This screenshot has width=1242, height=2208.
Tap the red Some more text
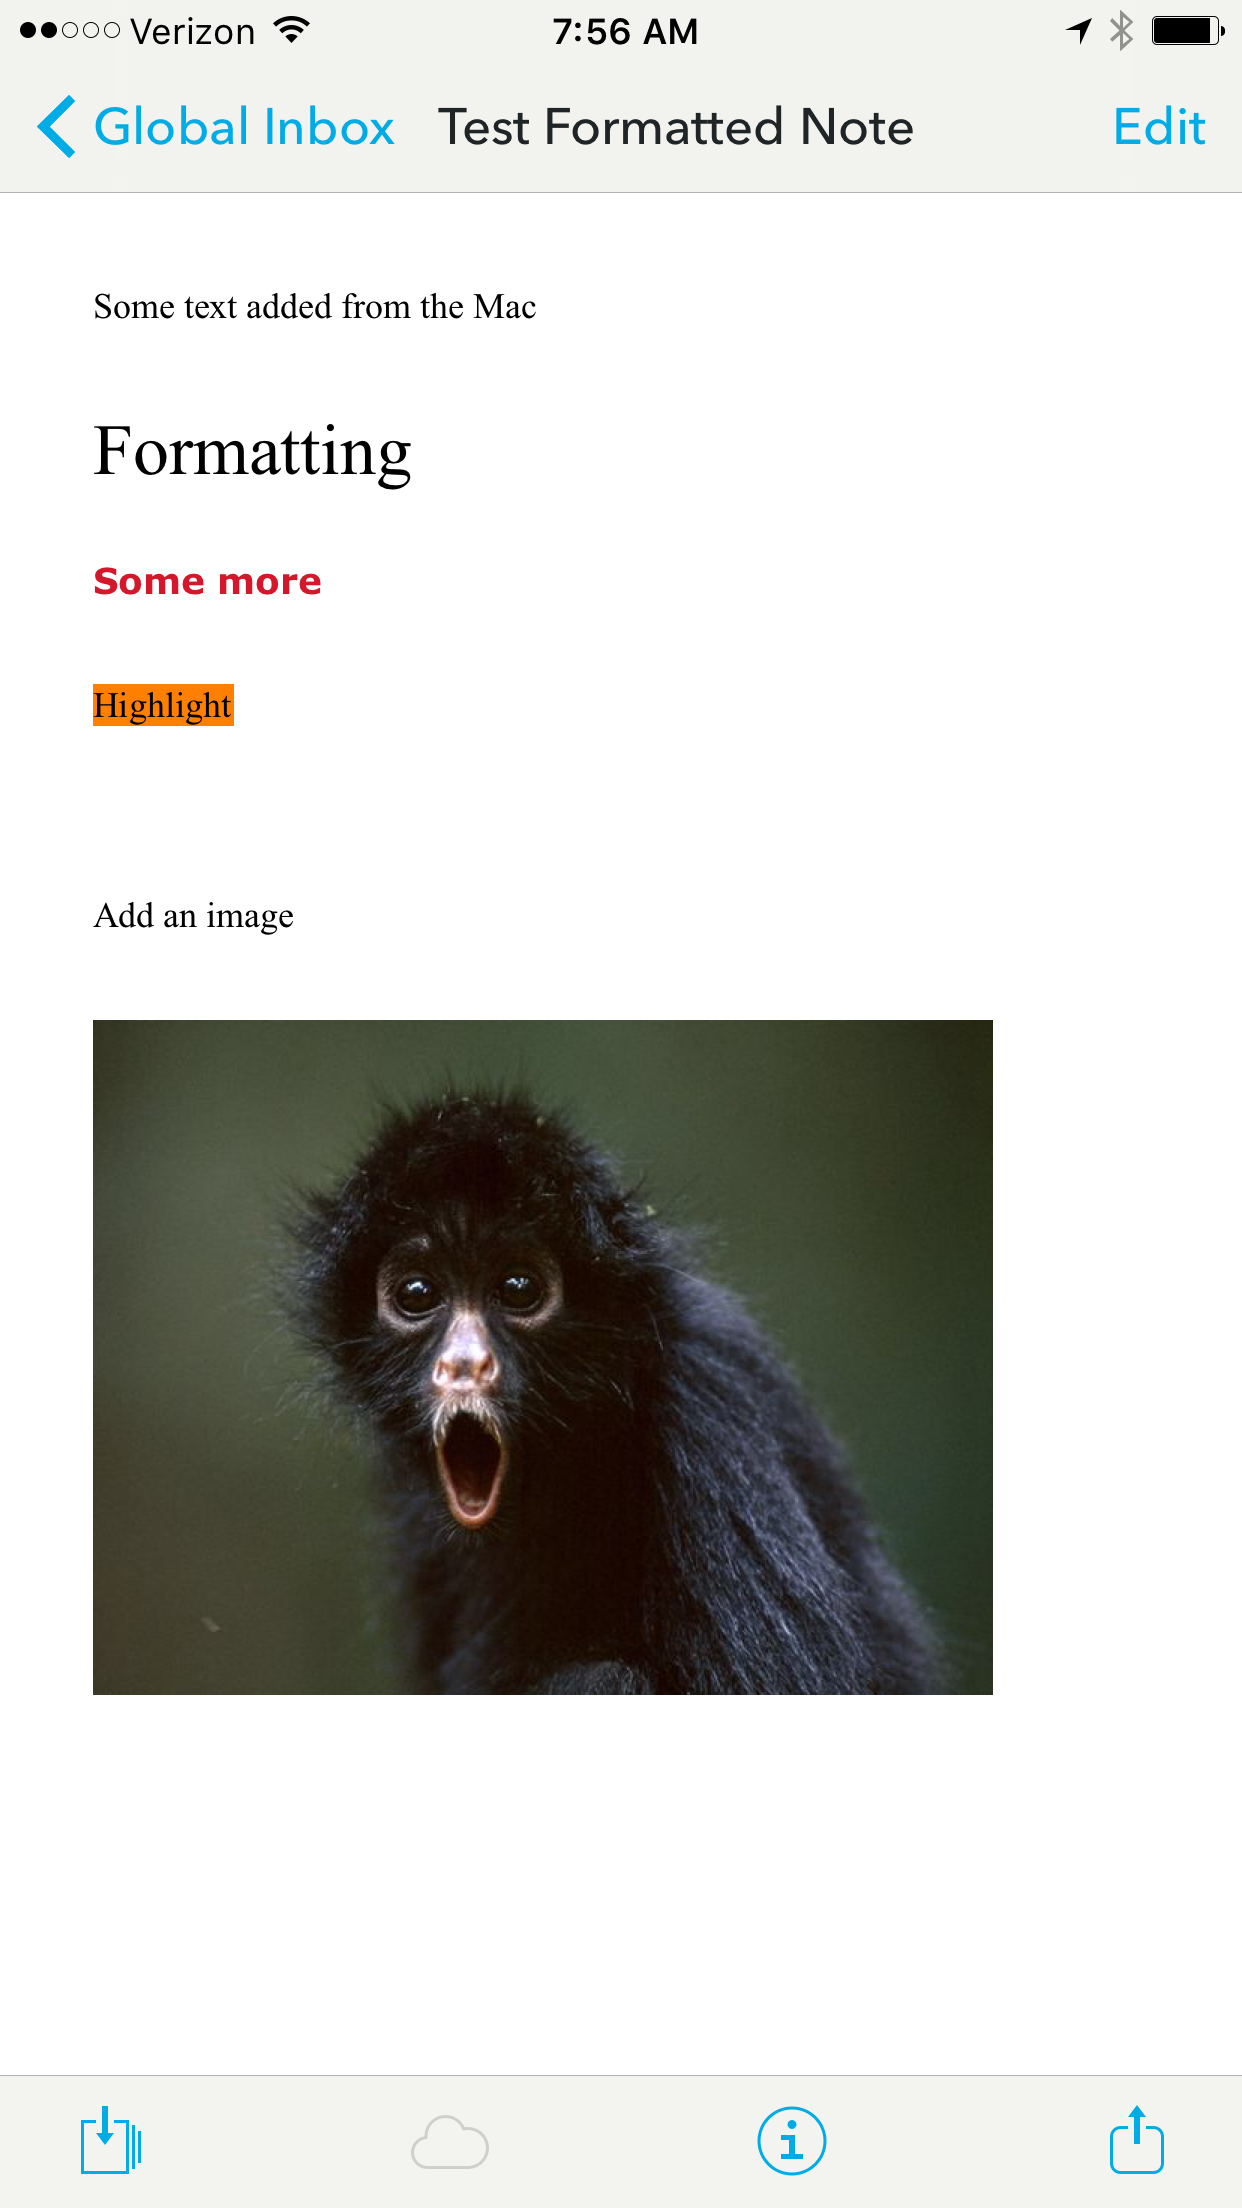[207, 581]
